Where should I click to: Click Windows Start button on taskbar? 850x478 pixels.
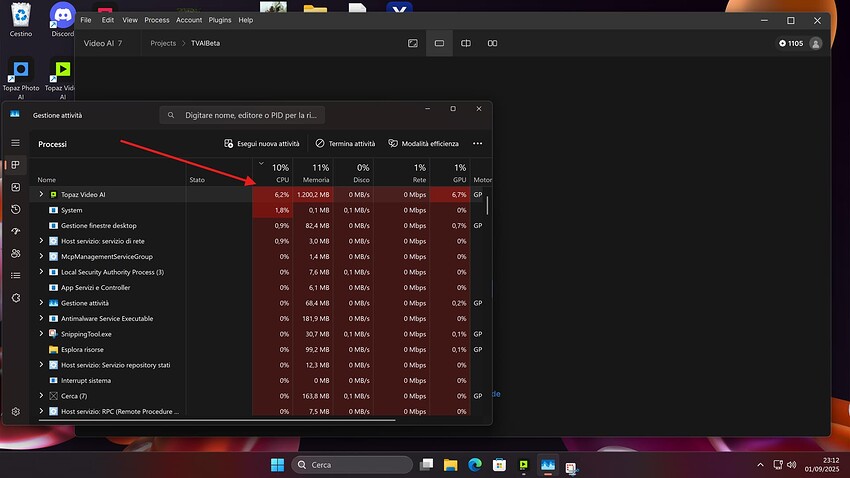tap(278, 464)
